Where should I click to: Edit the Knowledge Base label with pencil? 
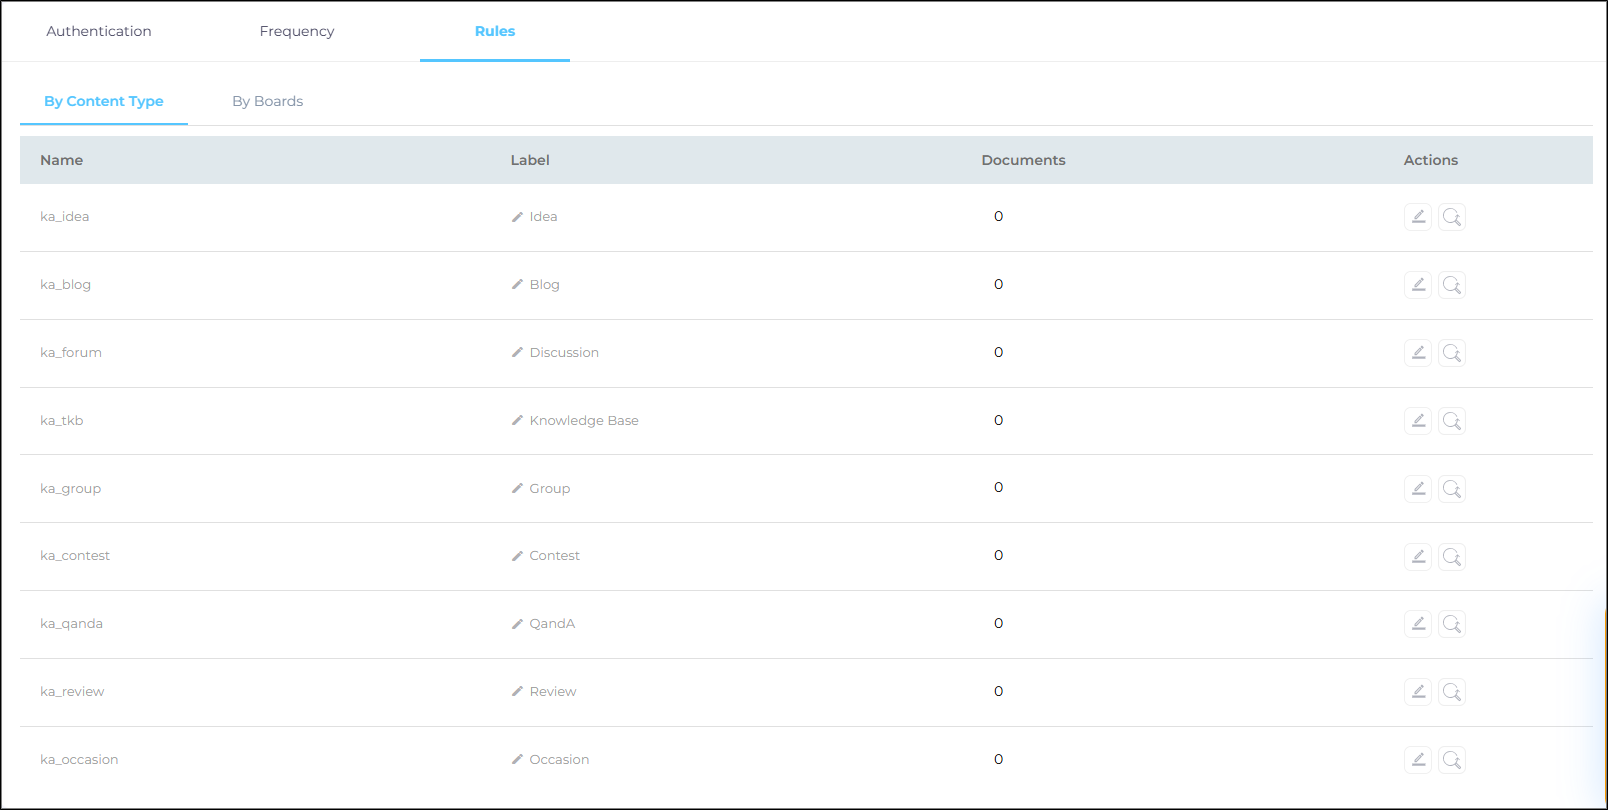click(x=517, y=421)
